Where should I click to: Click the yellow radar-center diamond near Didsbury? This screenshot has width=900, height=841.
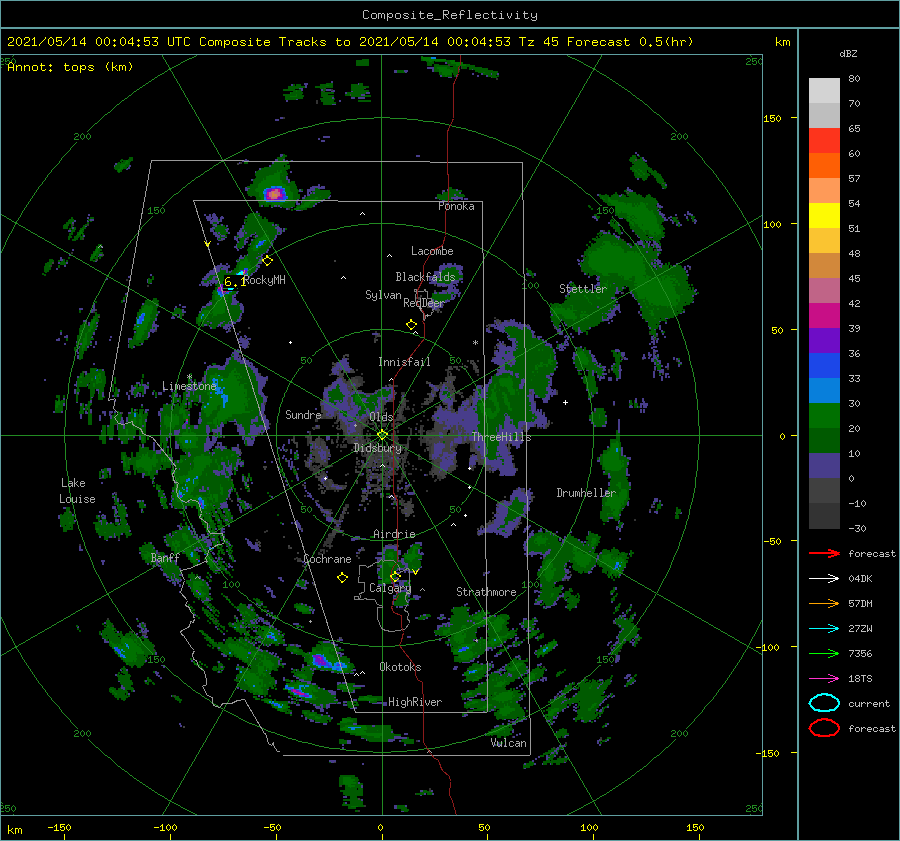click(x=382, y=435)
